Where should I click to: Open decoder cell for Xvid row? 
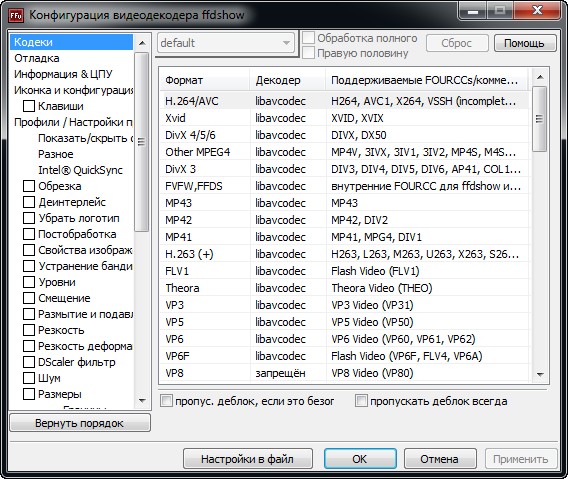coord(280,118)
